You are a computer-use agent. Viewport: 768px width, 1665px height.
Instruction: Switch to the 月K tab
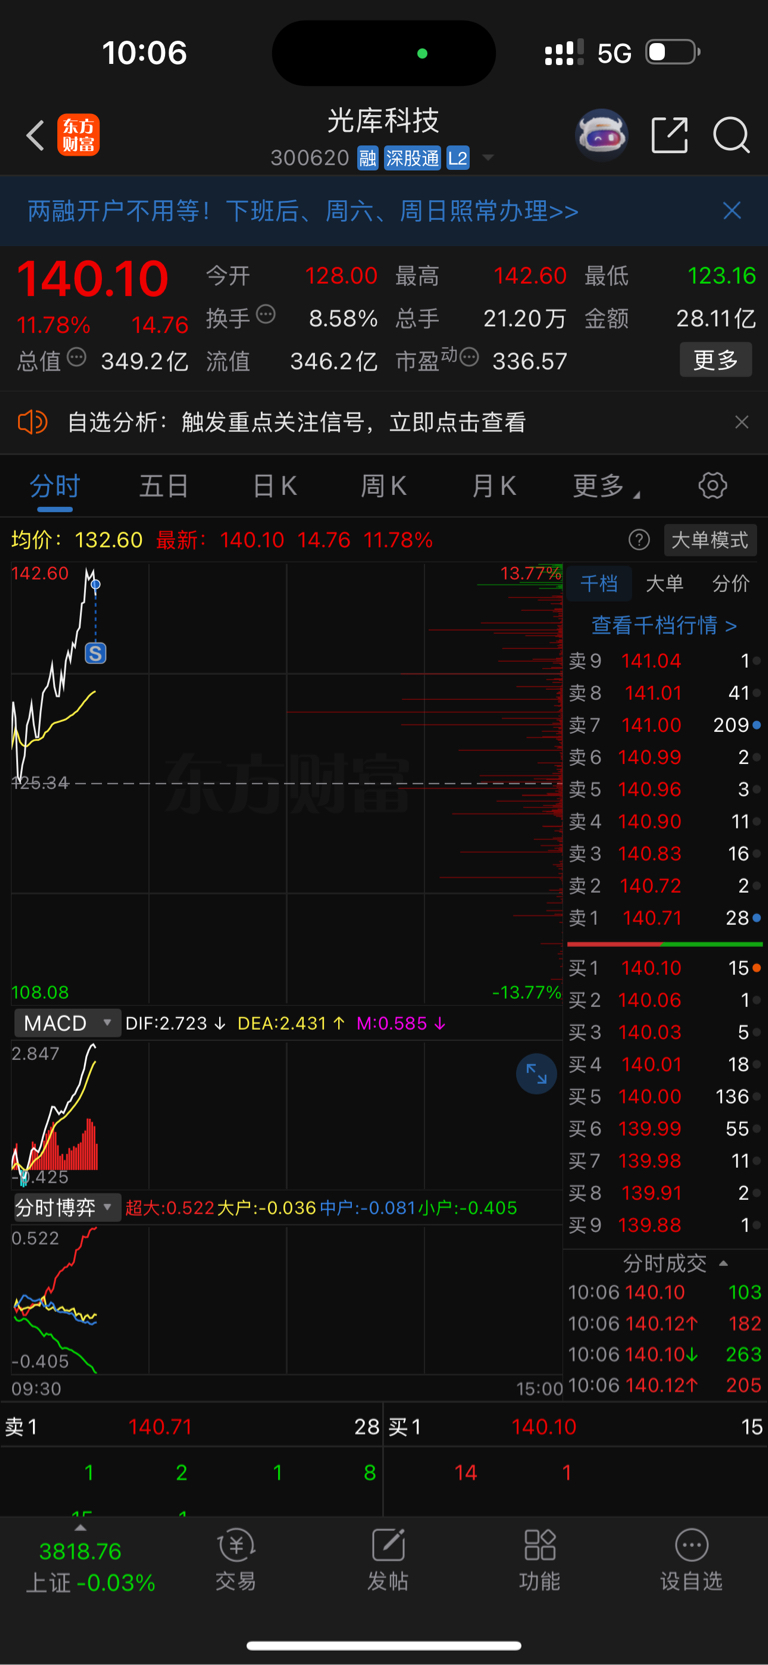[x=494, y=486]
